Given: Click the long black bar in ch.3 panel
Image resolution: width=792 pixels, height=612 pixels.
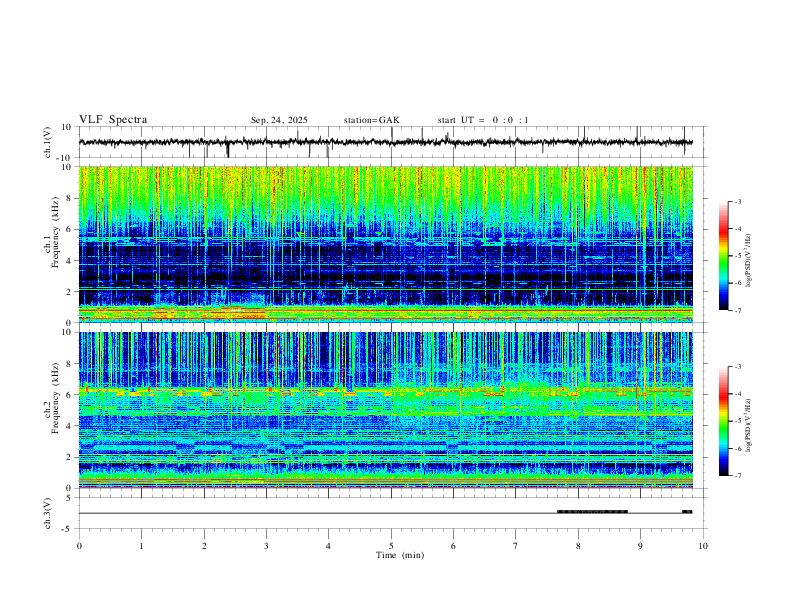Looking at the screenshot, I should (592, 512).
